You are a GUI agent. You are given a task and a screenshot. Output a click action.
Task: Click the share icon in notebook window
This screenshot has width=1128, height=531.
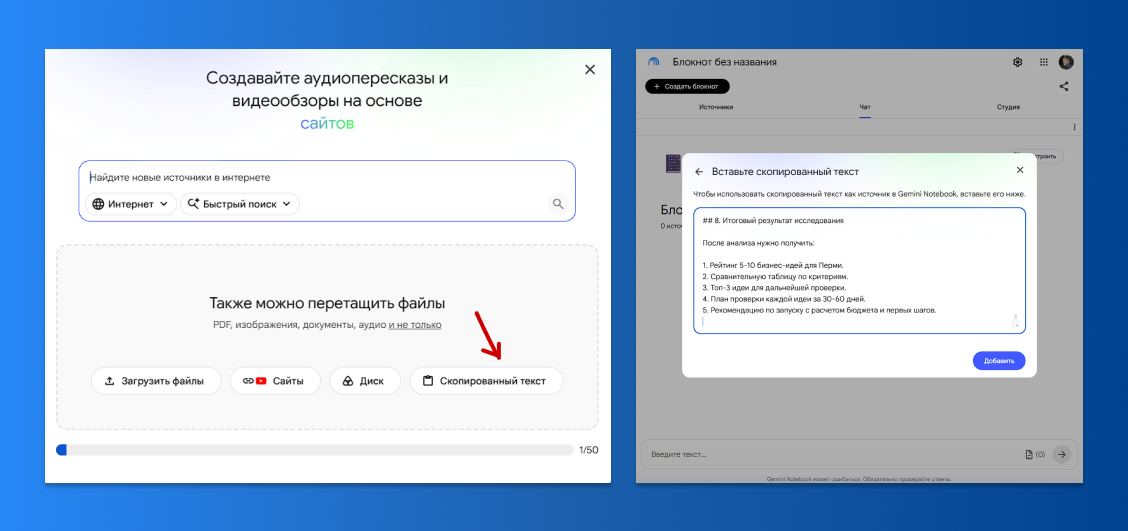[1064, 86]
